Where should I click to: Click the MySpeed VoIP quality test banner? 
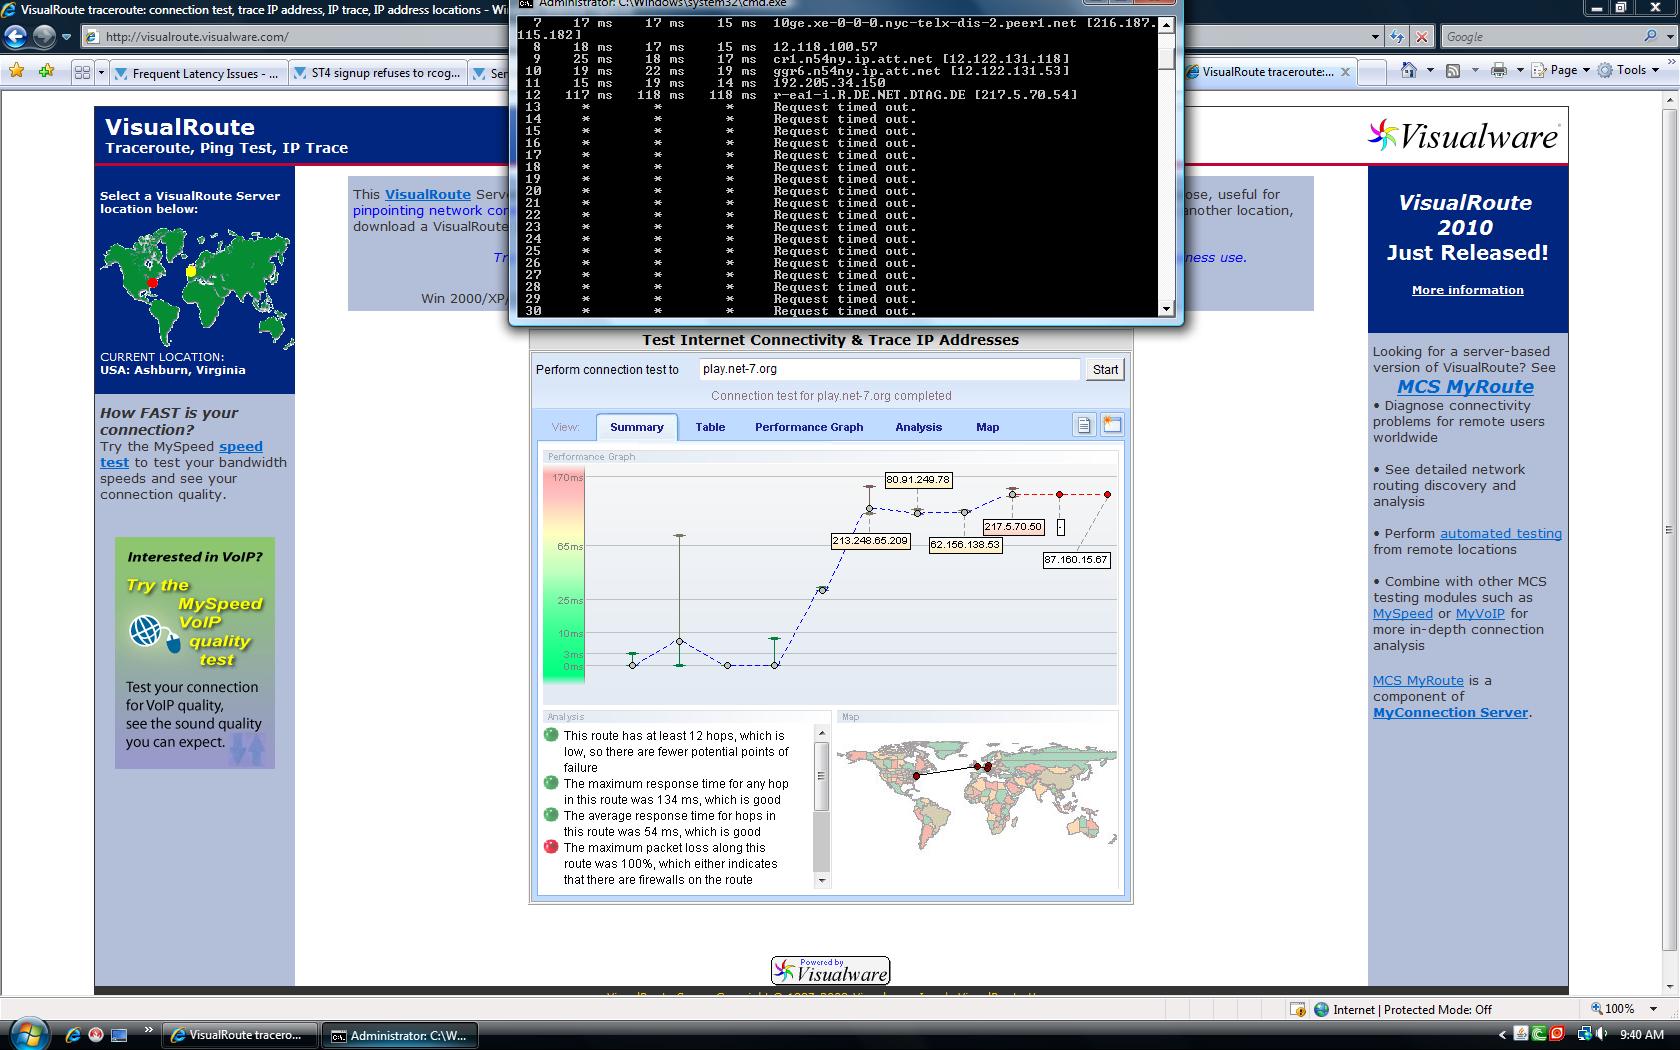195,653
